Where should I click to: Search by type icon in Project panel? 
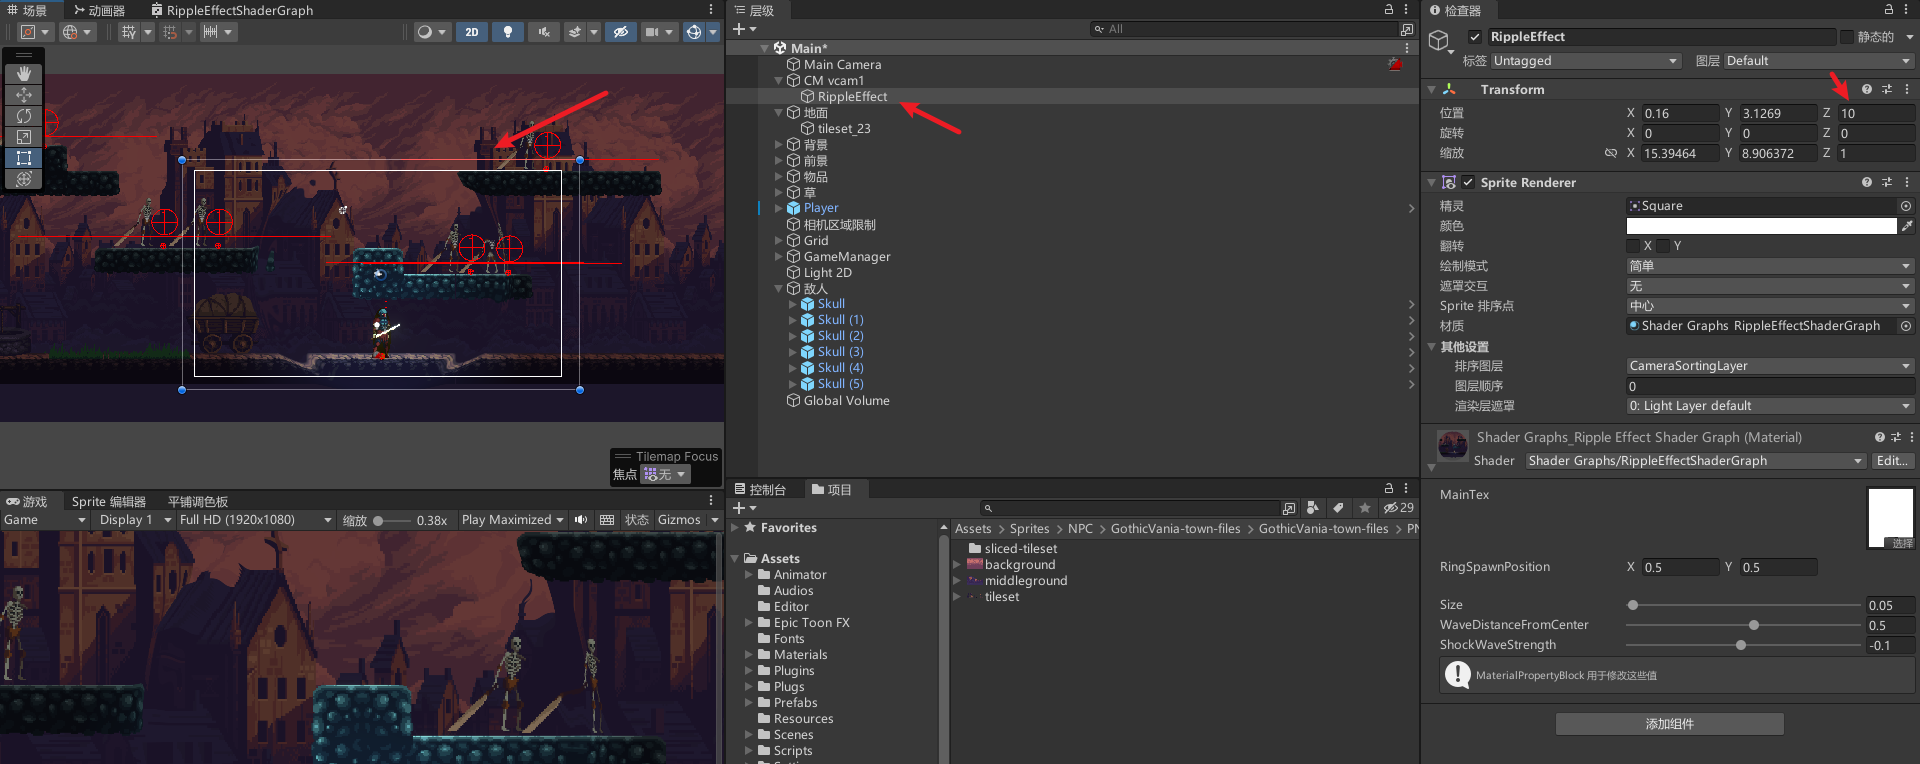tap(1313, 508)
